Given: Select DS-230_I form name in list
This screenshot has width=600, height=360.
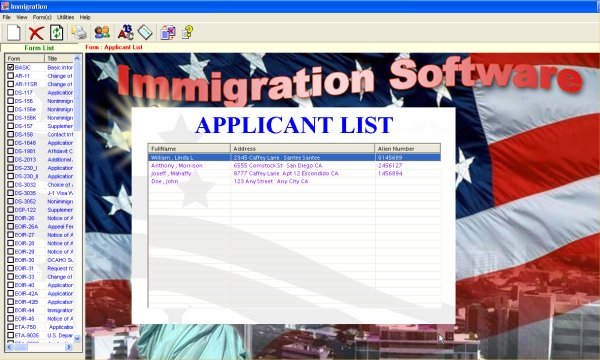Looking at the screenshot, I should tap(26, 168).
